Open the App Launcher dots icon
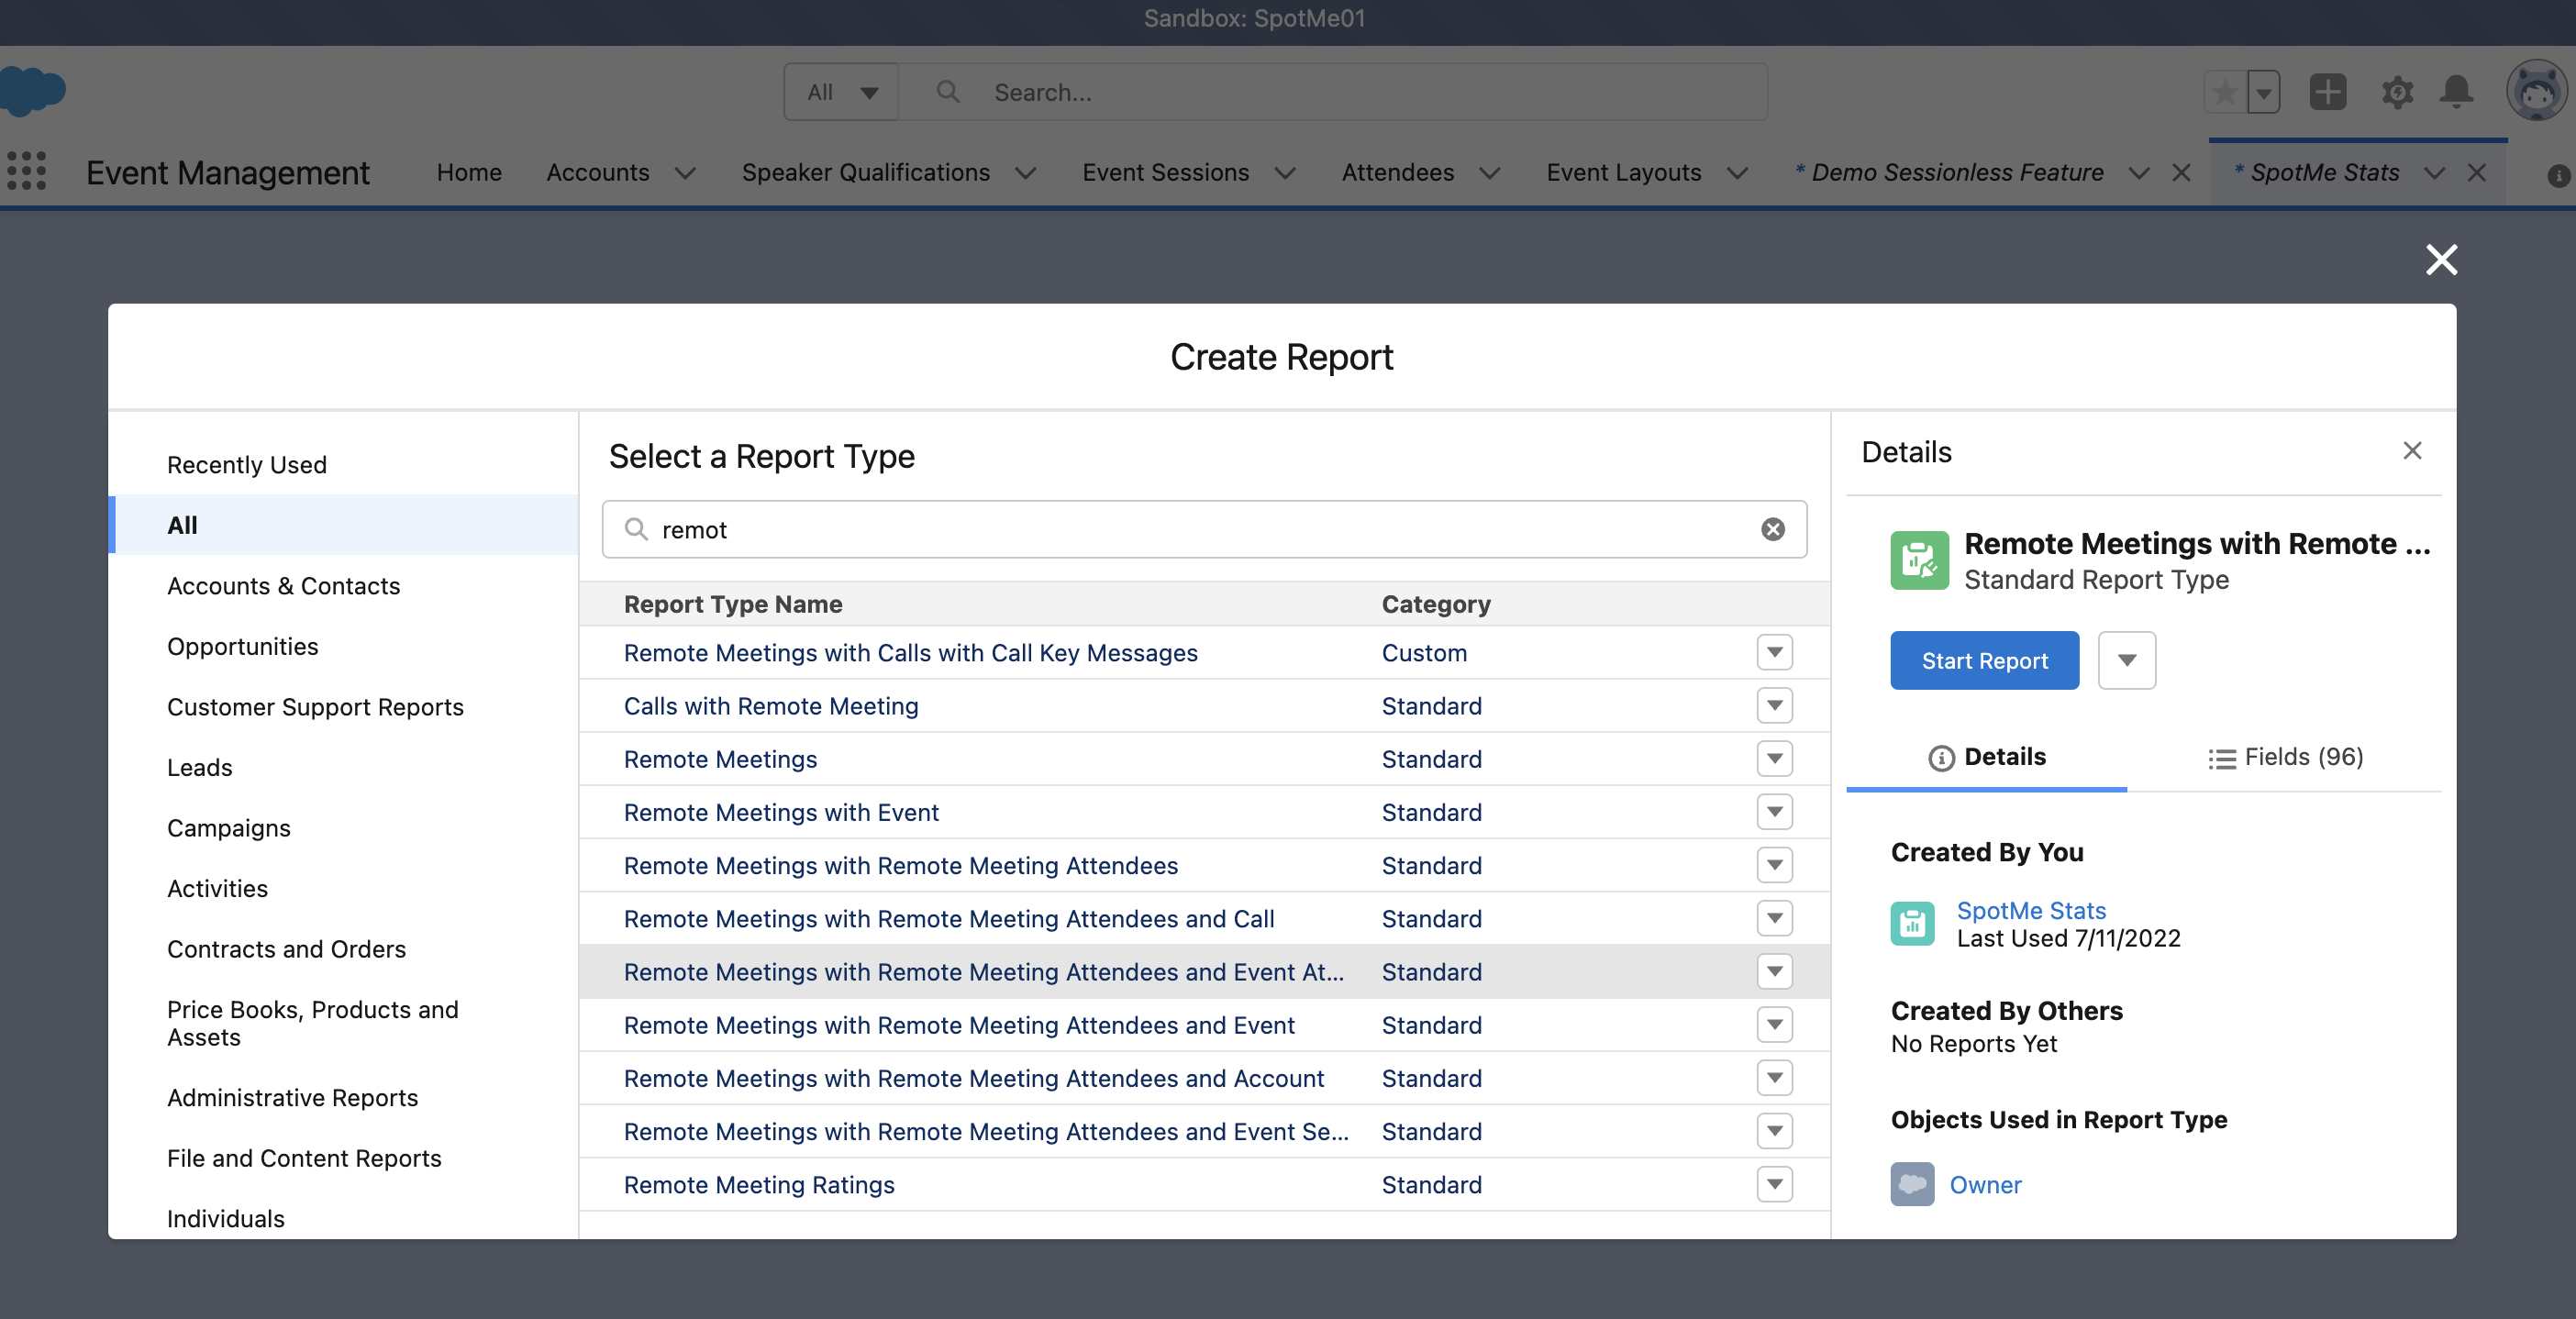The image size is (2576, 1319). (27, 171)
